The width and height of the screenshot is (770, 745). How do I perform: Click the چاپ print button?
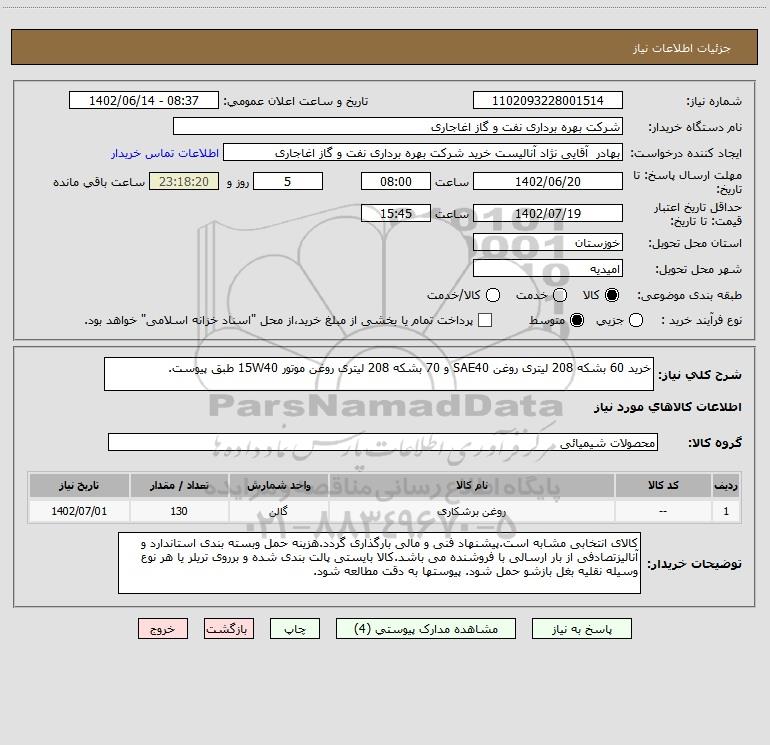point(295,629)
